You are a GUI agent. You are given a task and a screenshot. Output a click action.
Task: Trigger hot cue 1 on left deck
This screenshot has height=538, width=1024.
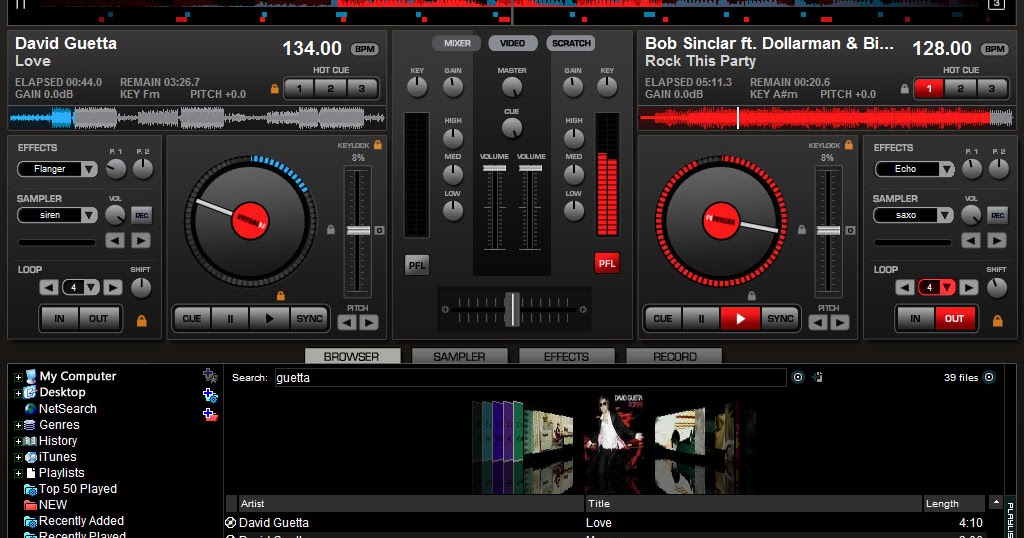[x=300, y=89]
